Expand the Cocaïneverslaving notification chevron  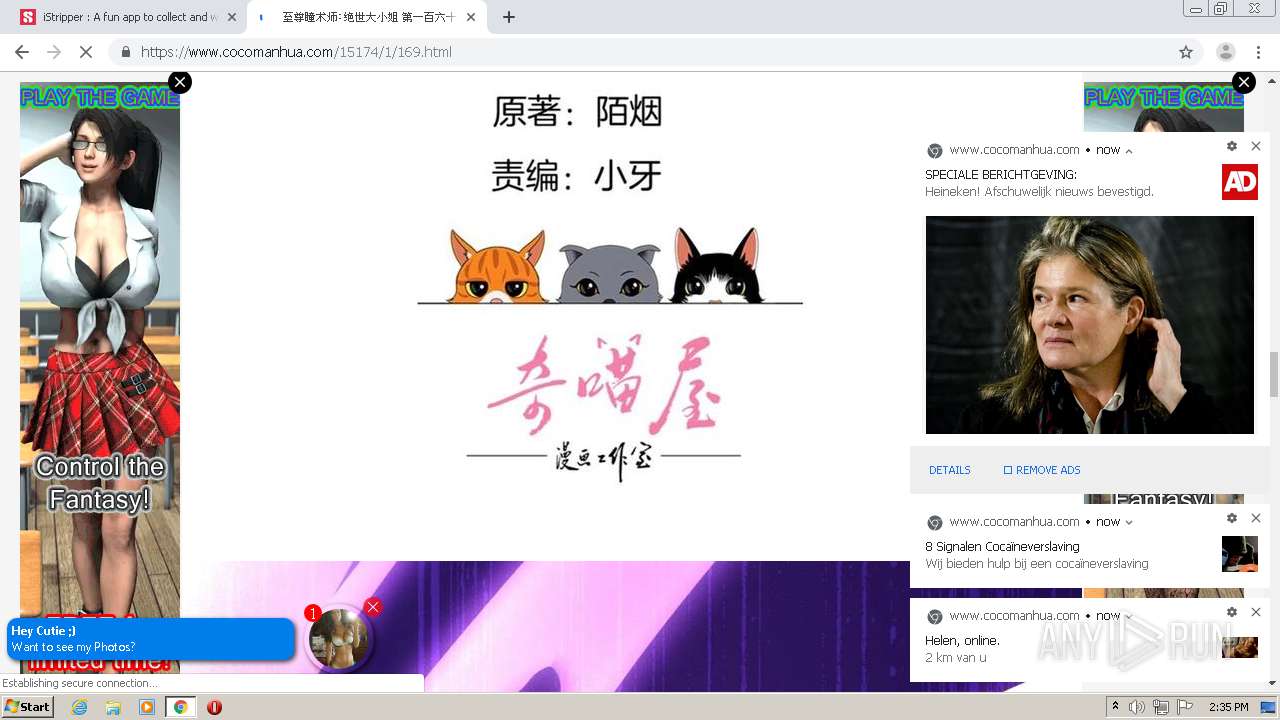point(1129,522)
